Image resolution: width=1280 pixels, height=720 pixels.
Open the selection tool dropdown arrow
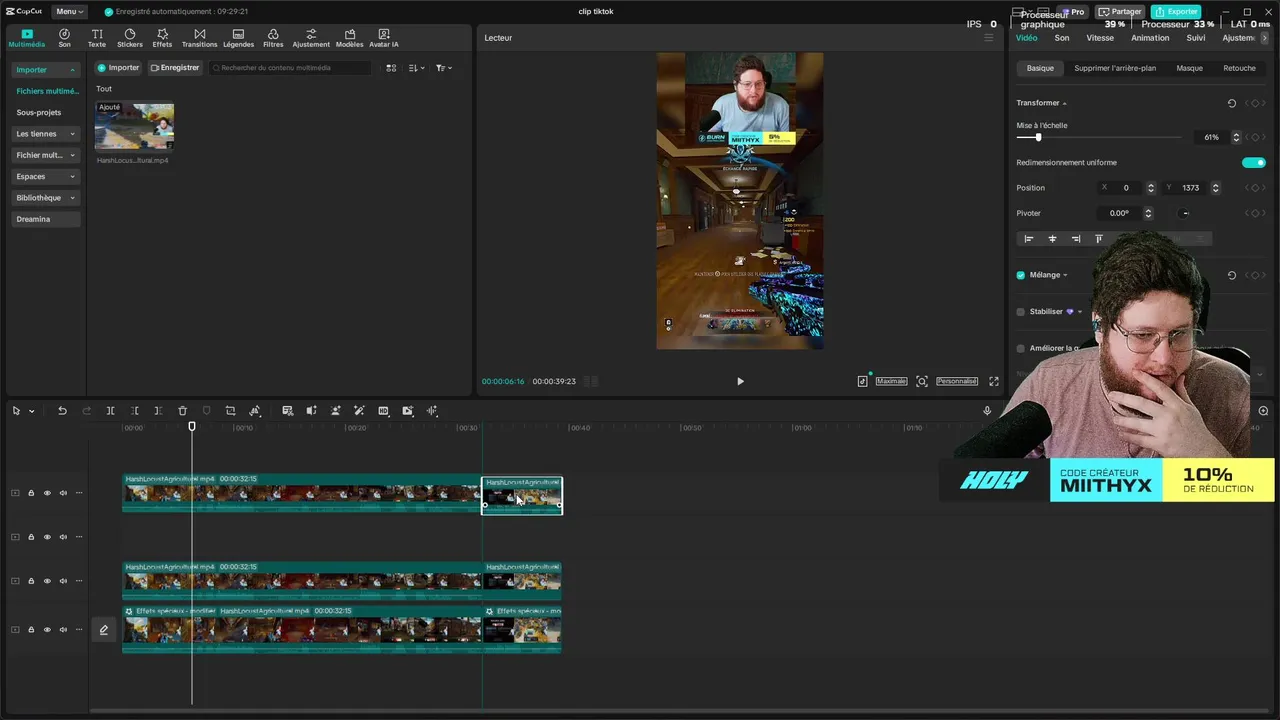point(32,411)
